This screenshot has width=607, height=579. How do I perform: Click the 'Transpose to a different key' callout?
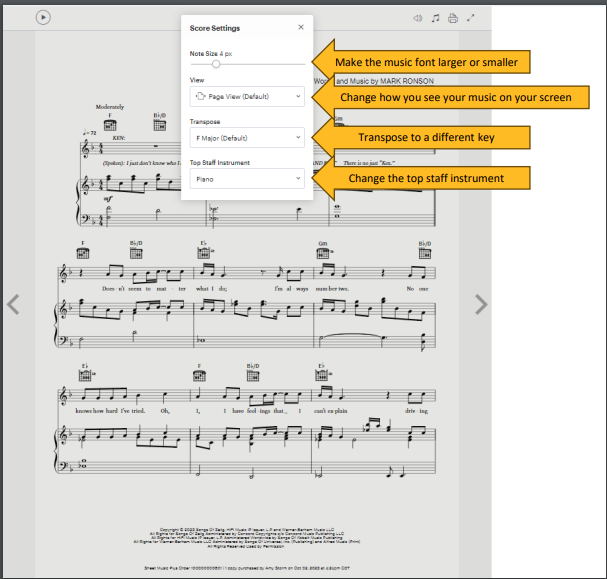425,136
